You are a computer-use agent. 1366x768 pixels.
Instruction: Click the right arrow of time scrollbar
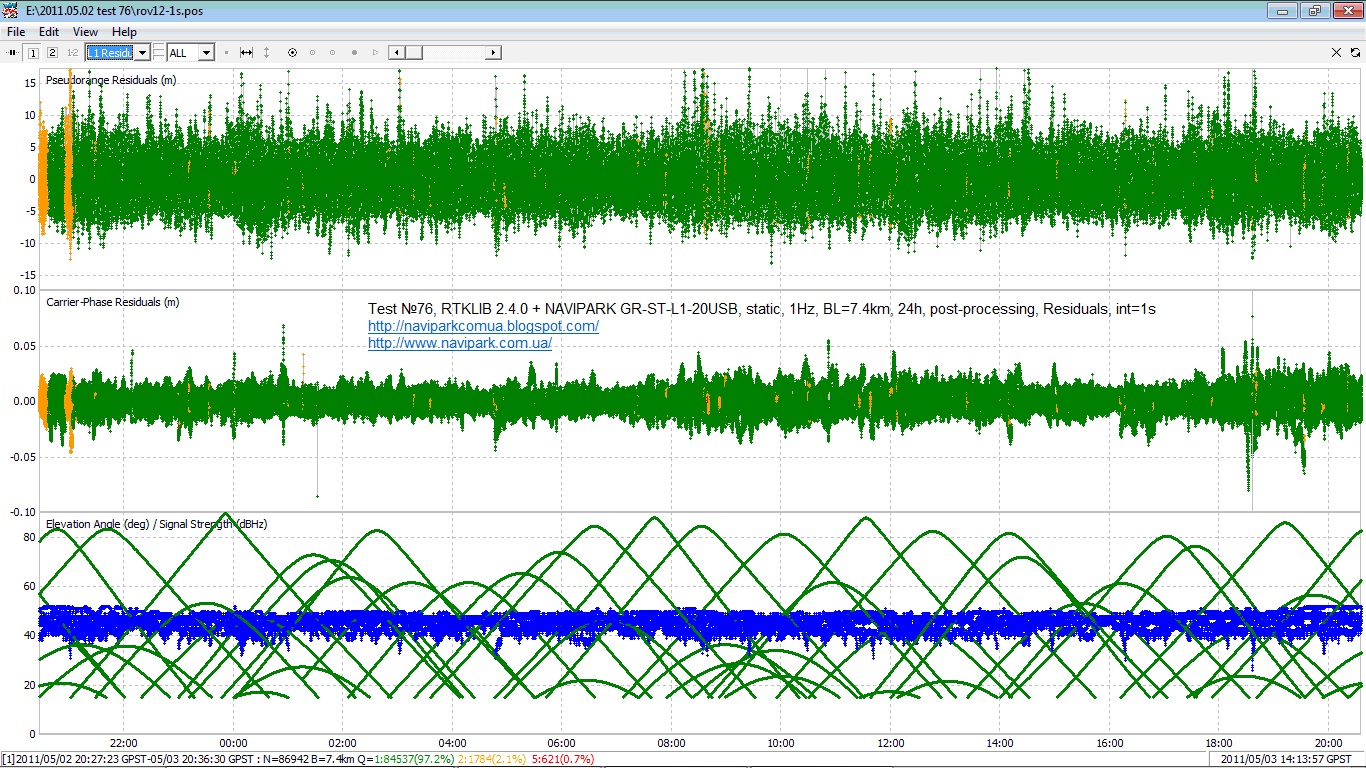pos(493,52)
